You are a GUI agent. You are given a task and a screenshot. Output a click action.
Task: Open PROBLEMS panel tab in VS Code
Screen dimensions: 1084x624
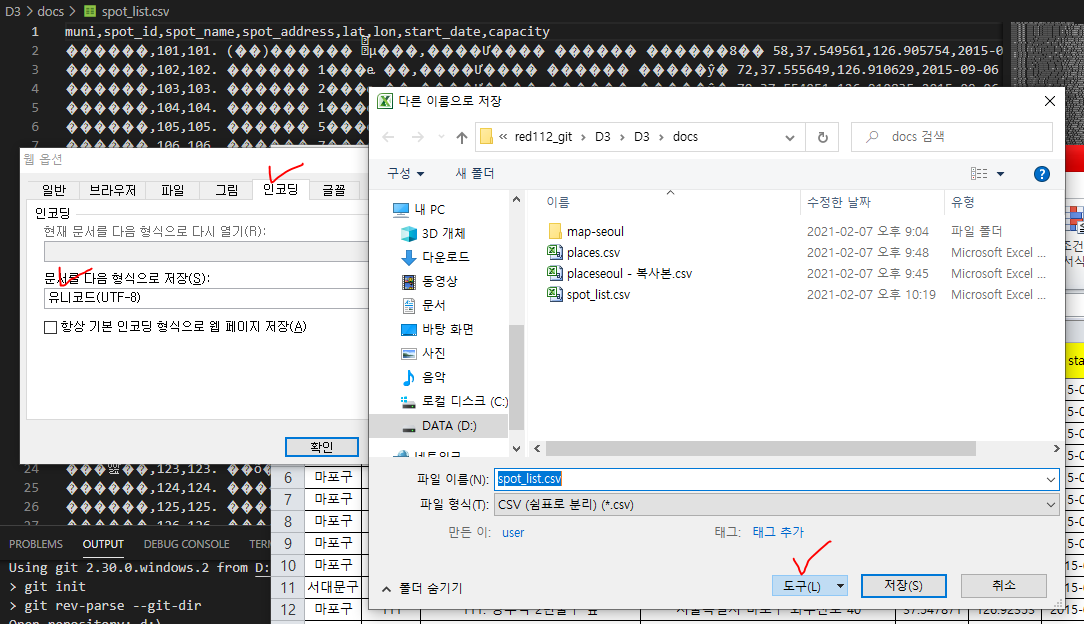pos(36,545)
